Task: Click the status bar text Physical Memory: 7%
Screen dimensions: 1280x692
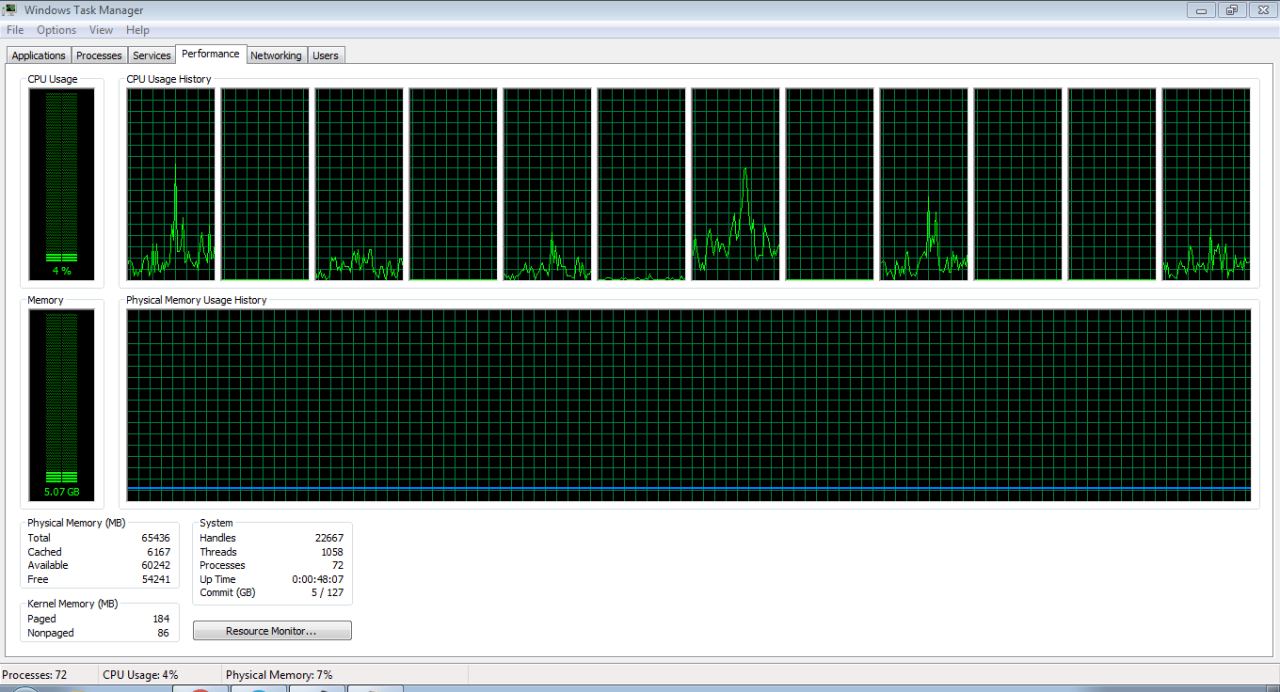Action: pyautogui.click(x=279, y=675)
